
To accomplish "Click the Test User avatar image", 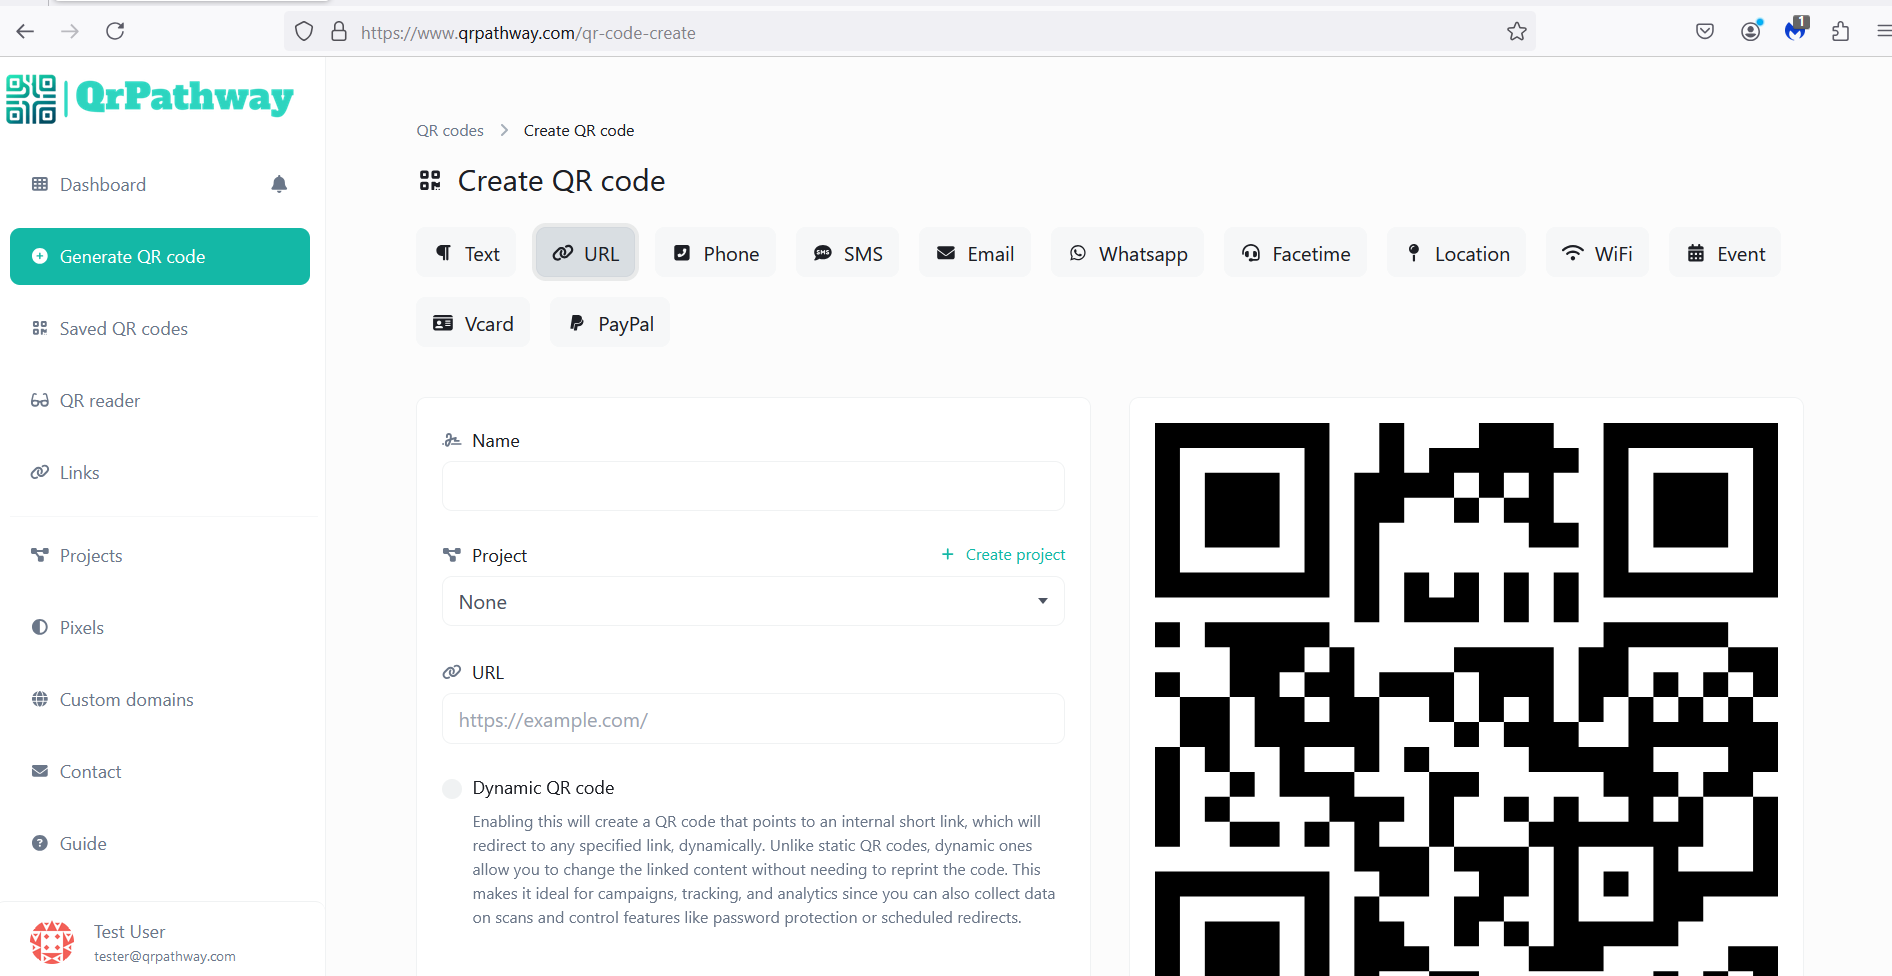I will click(52, 943).
